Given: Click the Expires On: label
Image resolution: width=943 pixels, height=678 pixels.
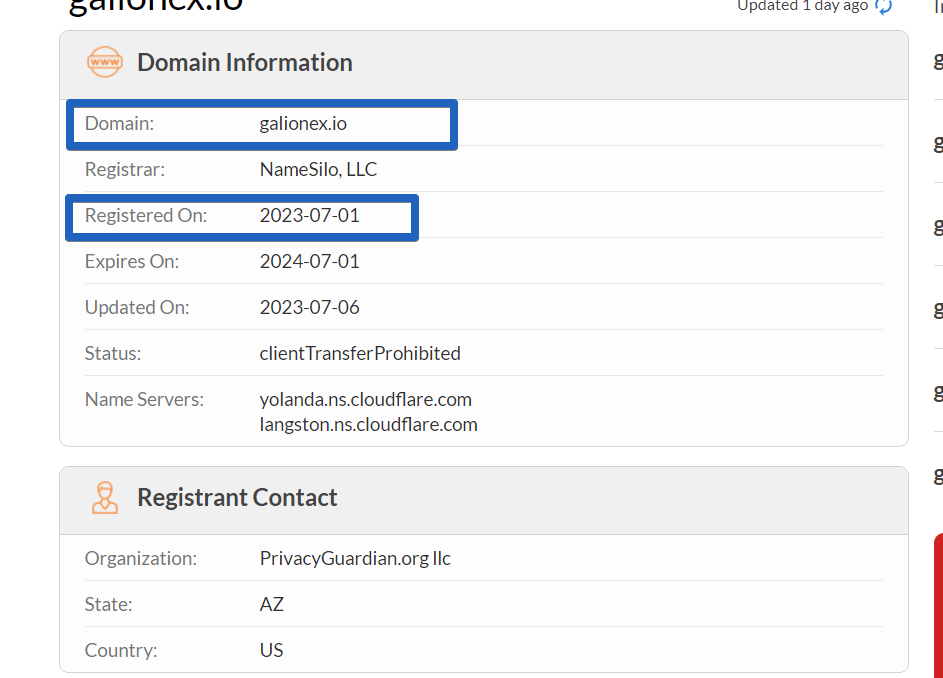Looking at the screenshot, I should coord(132,261).
